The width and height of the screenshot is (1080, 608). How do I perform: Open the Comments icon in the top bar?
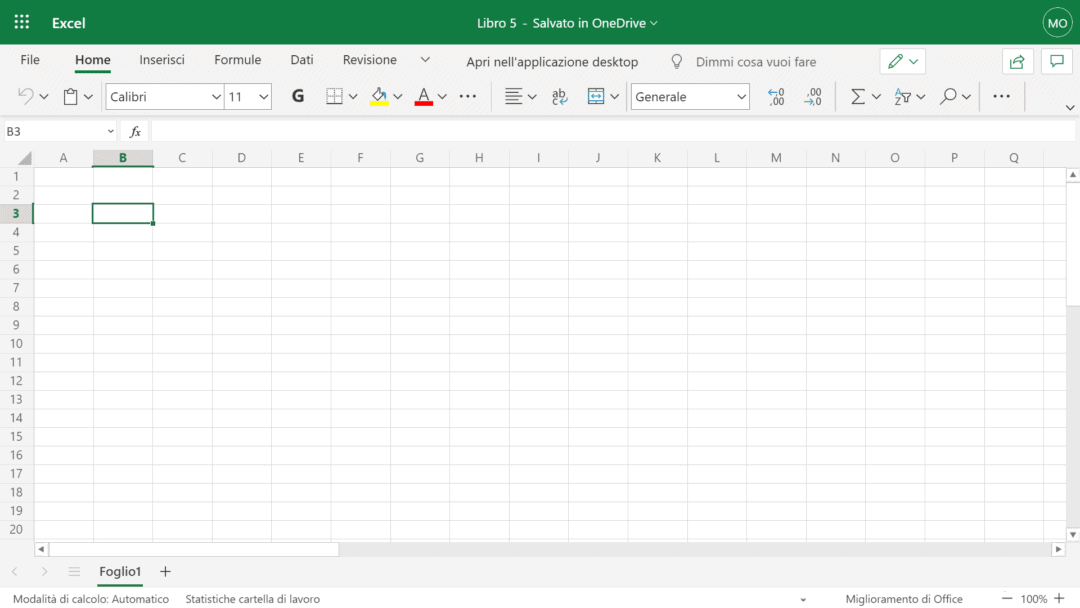click(1056, 61)
